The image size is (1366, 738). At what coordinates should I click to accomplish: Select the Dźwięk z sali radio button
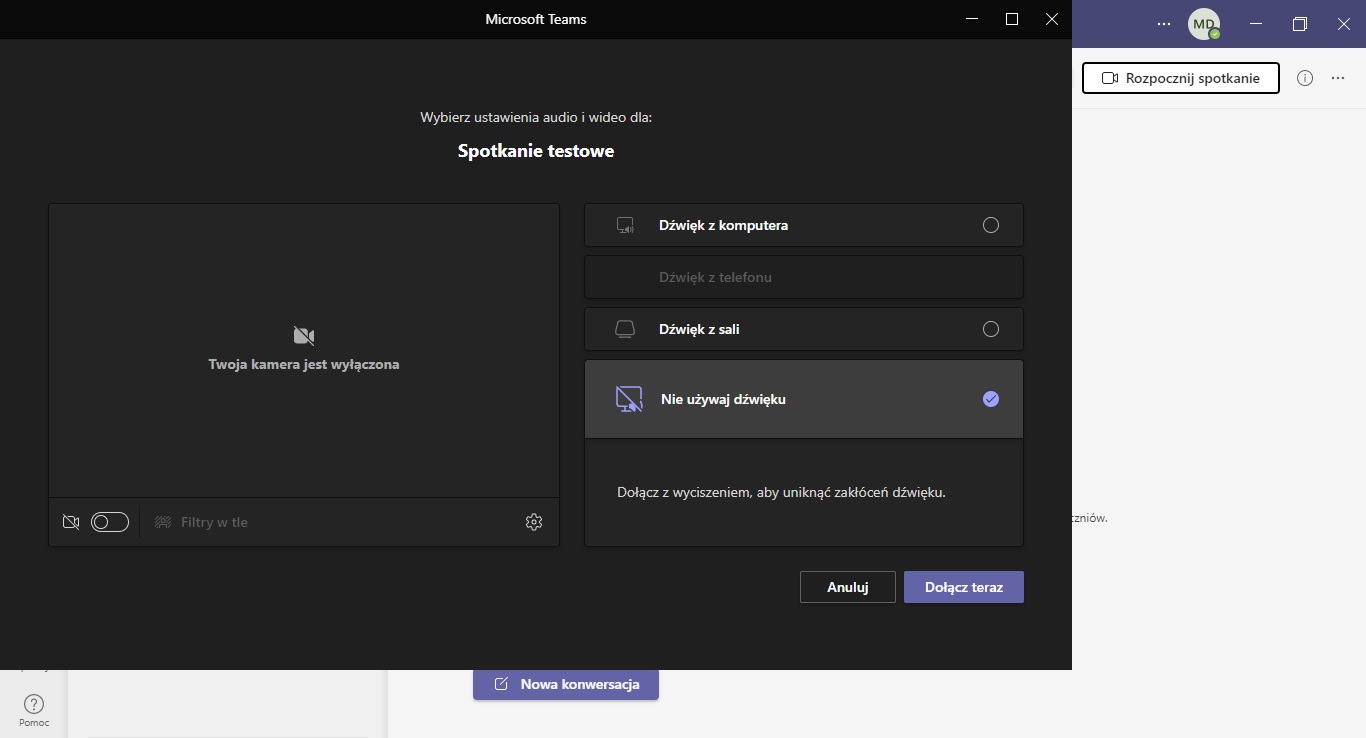click(x=991, y=329)
